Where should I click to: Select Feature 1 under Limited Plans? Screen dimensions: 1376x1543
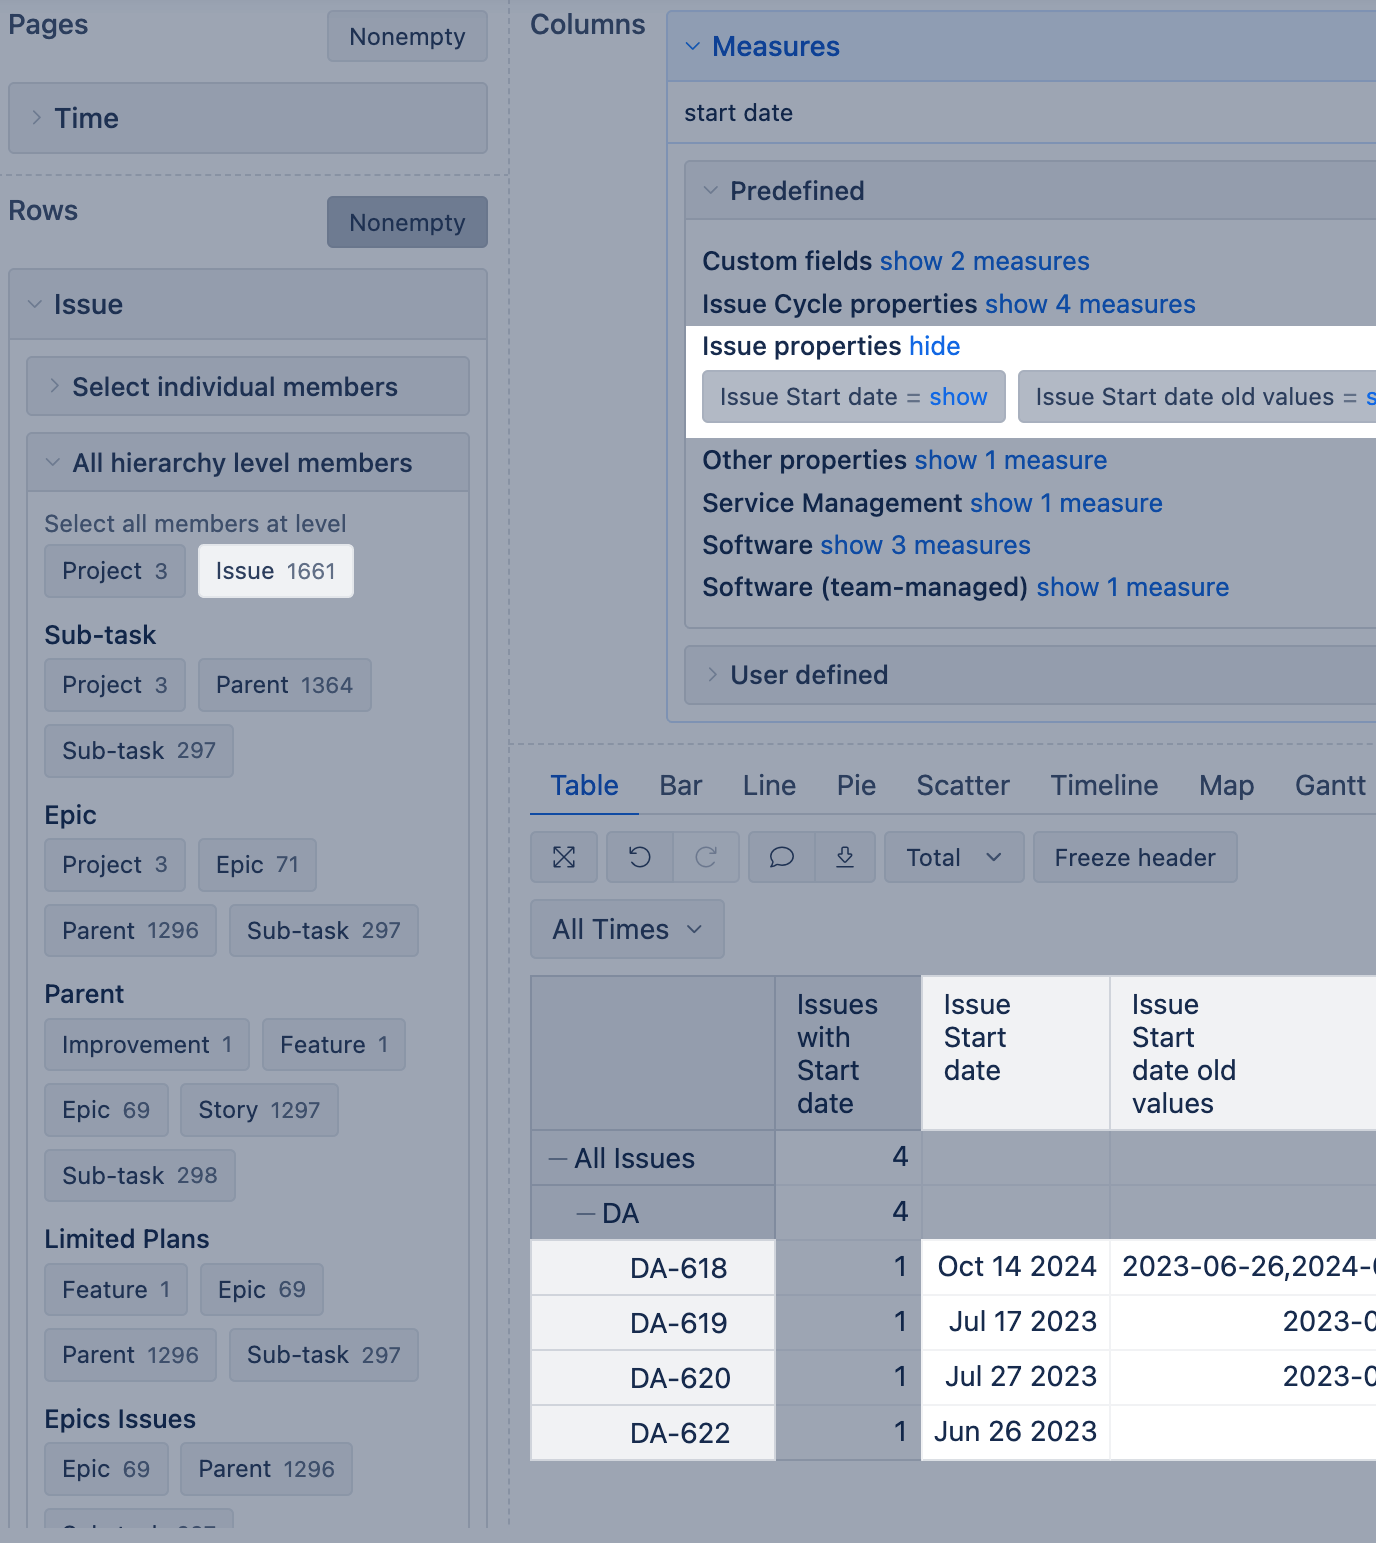(116, 1290)
